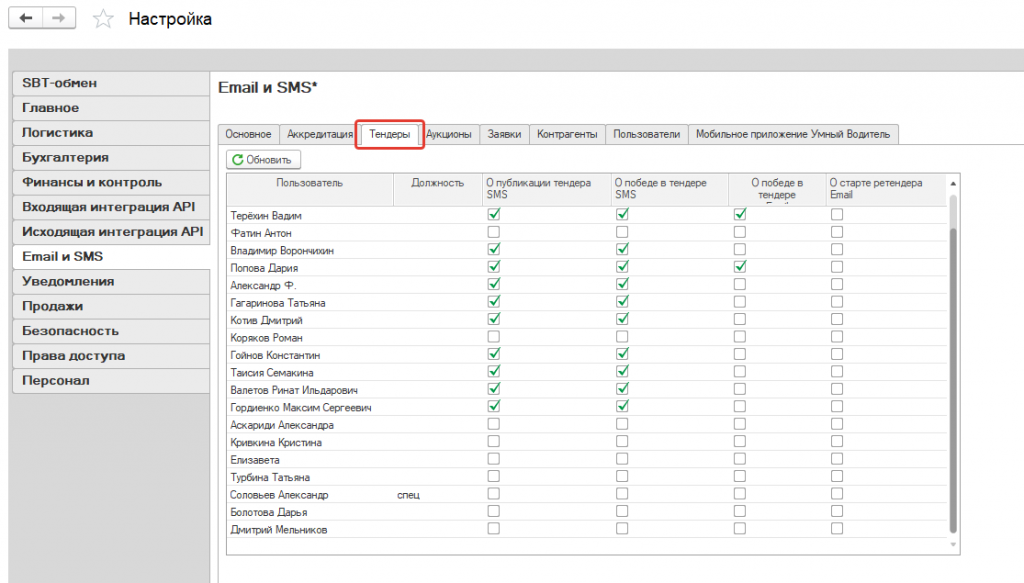Select the Попова Дария user row
The width and height of the screenshot is (1024, 583).
click(587, 267)
